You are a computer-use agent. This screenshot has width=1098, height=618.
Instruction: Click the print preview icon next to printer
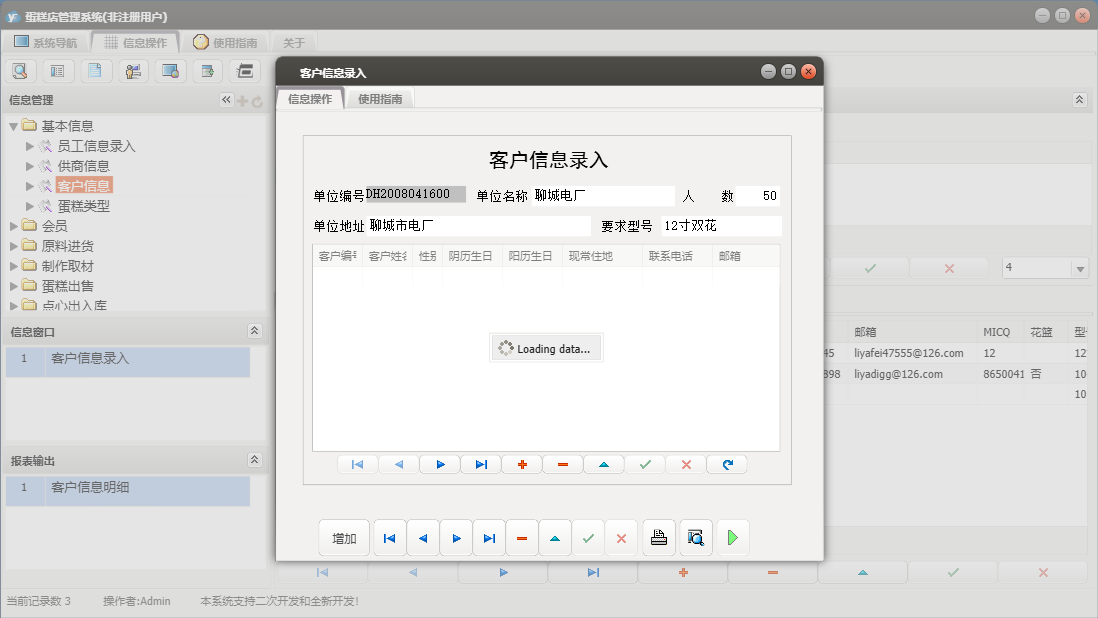pyautogui.click(x=696, y=537)
